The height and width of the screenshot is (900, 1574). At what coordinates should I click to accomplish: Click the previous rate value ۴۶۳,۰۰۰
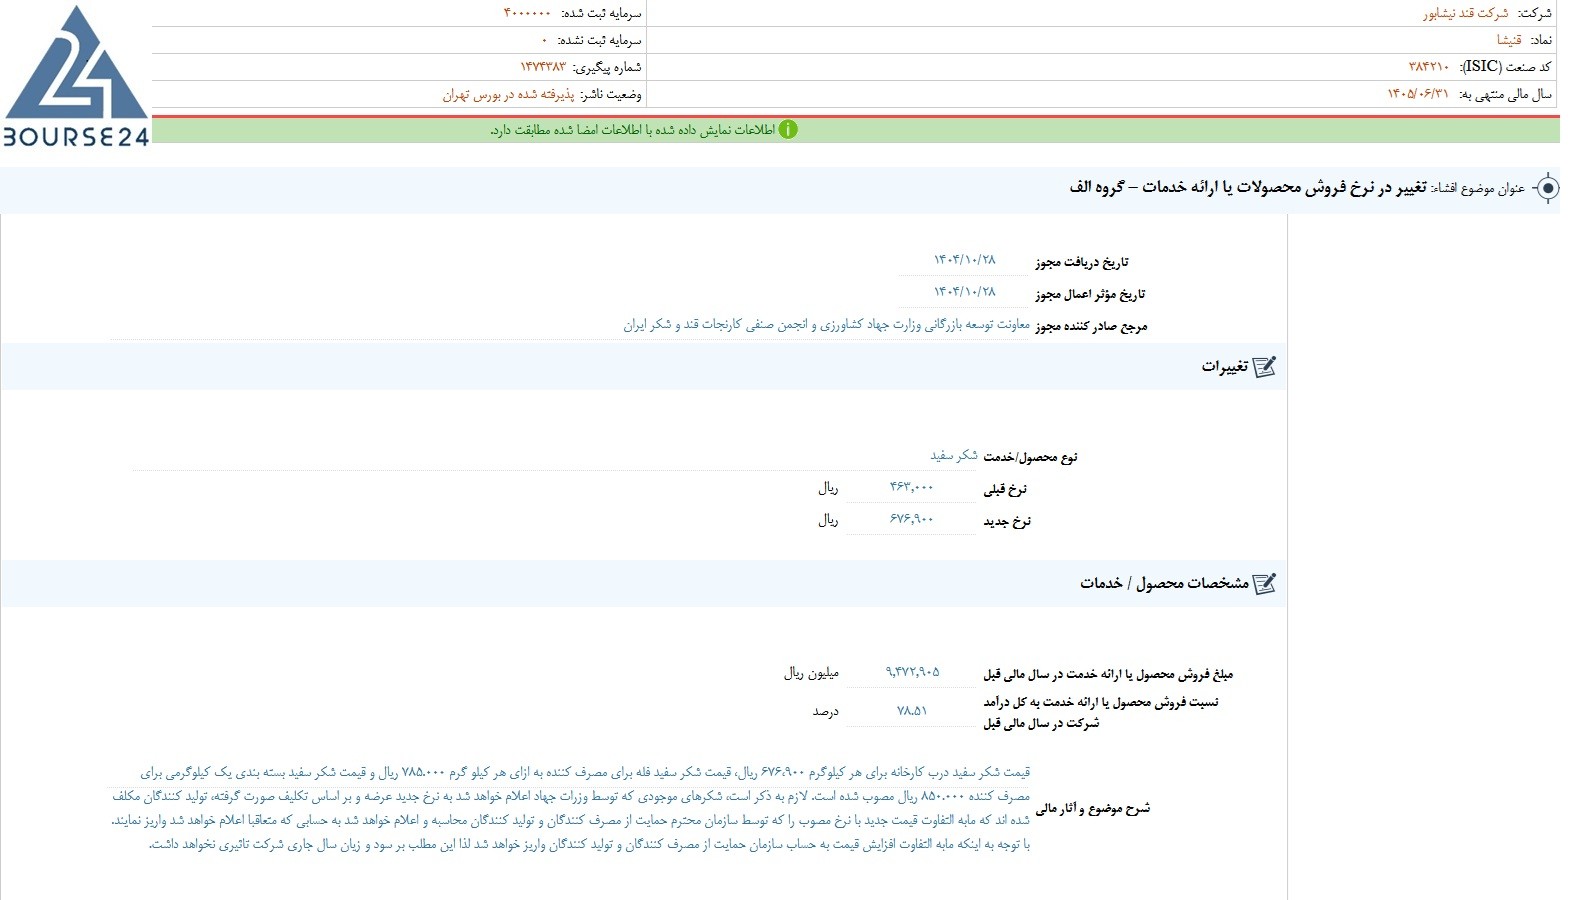coord(911,487)
